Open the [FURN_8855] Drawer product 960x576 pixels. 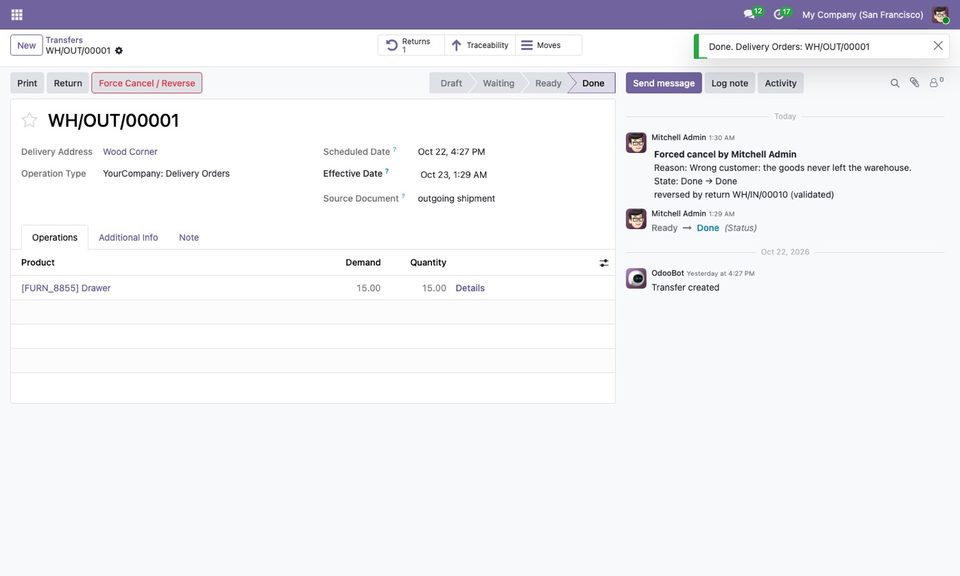[66, 288]
